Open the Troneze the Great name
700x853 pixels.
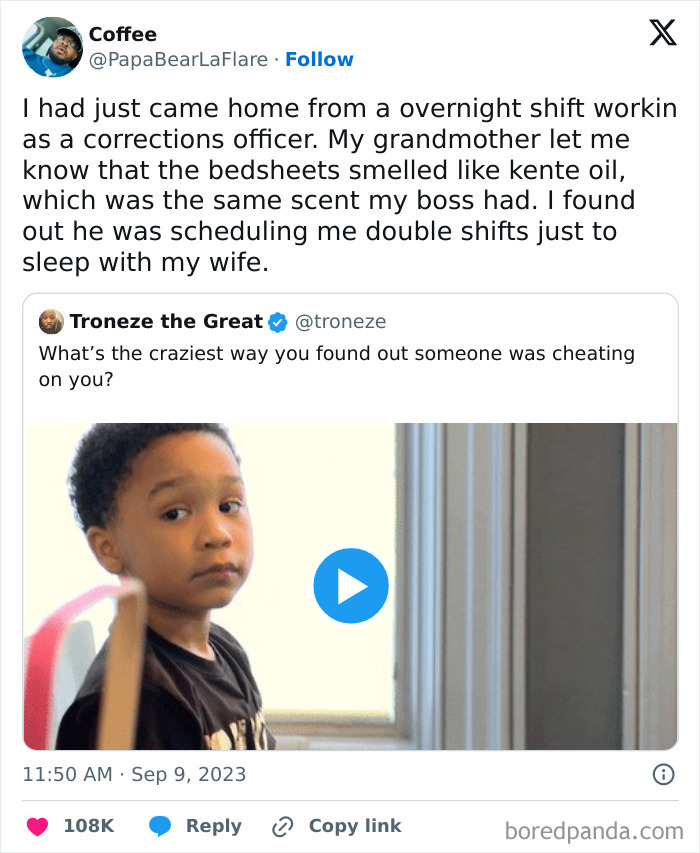point(166,322)
